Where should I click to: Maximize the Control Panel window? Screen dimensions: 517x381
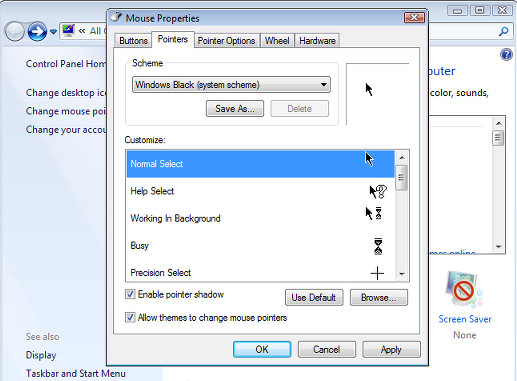(480, 10)
